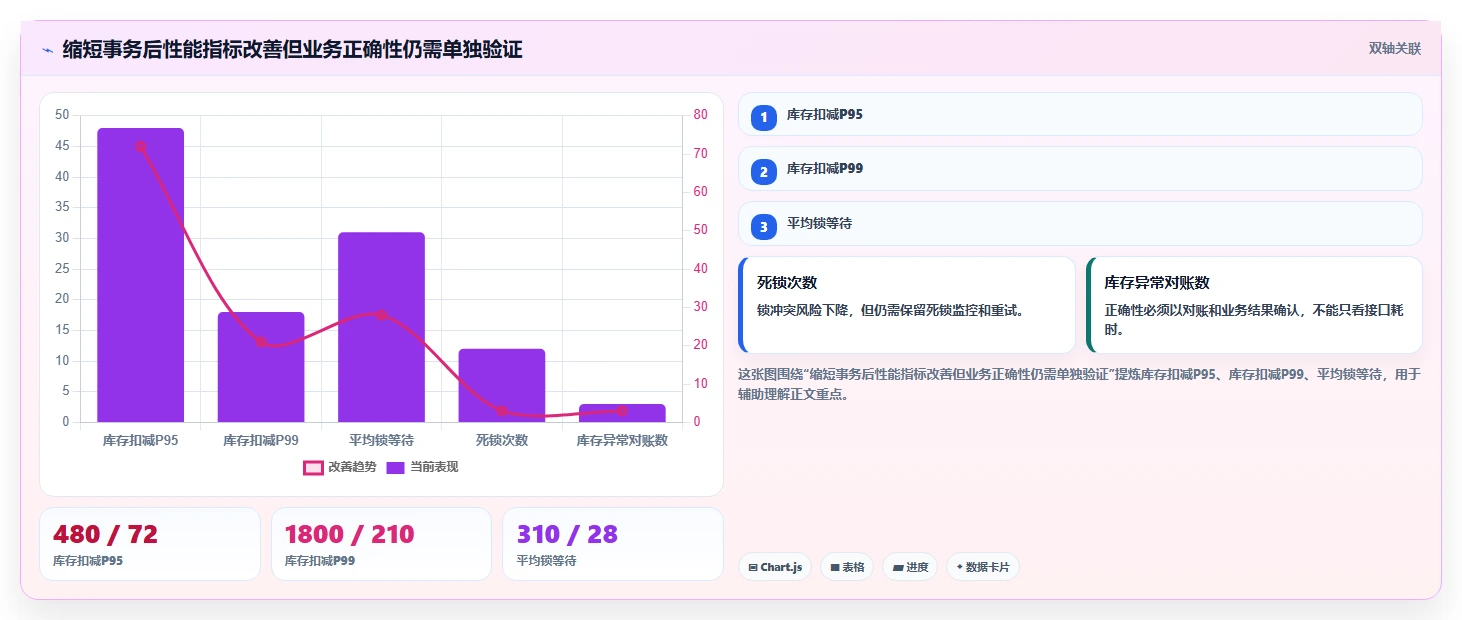
Task: Click the trend line point above 库存扣减P95
Action: click(140, 146)
